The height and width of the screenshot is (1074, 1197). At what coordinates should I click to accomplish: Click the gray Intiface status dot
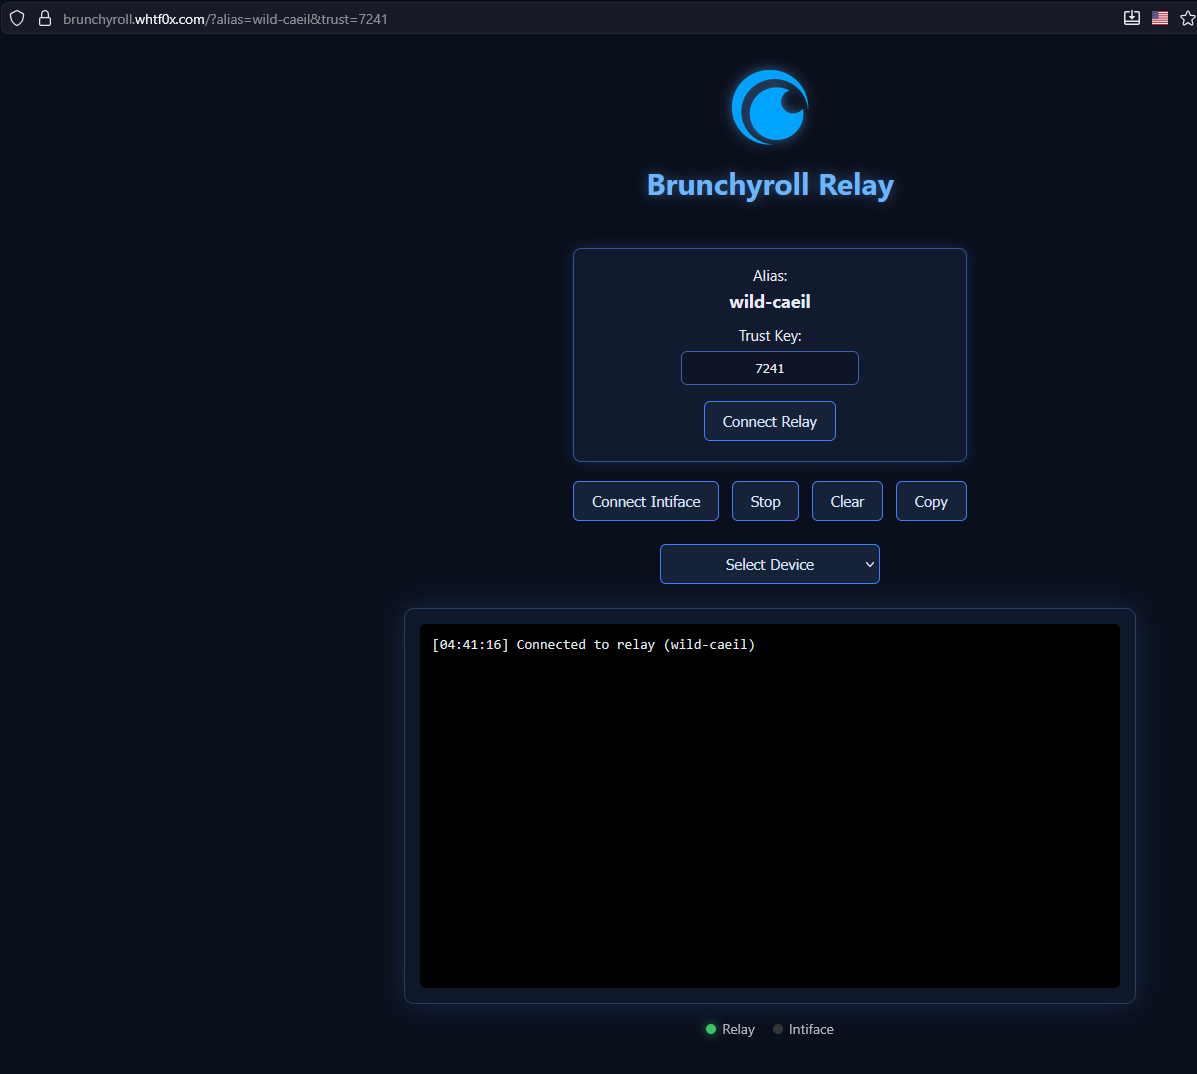tap(778, 1029)
